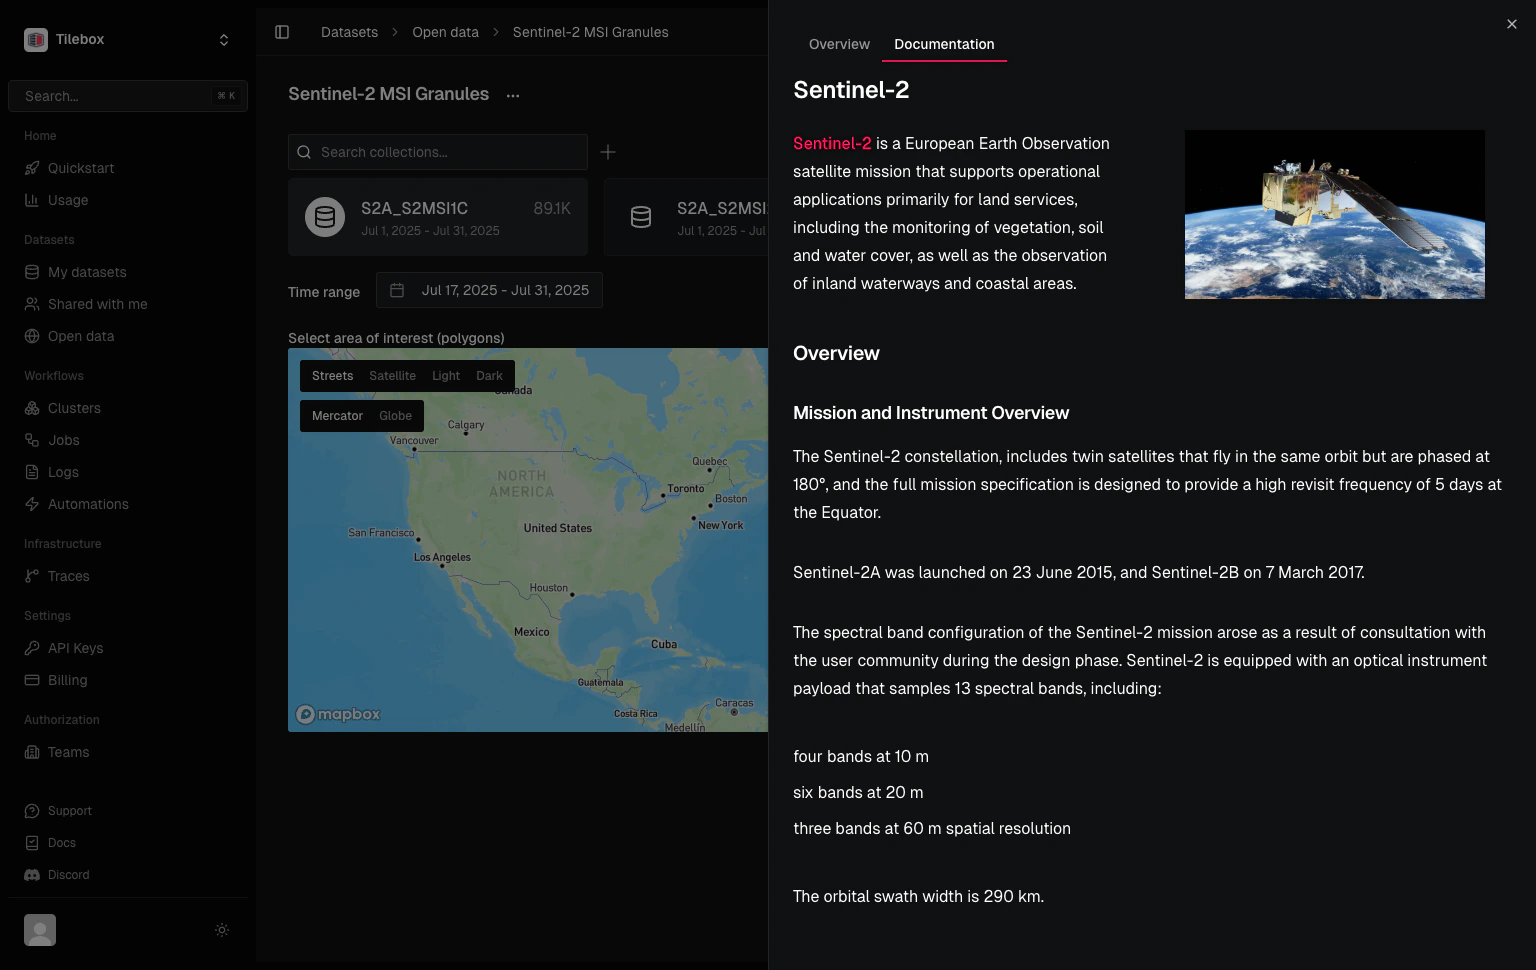Open the time range date picker
The width and height of the screenshot is (1536, 970).
(490, 290)
